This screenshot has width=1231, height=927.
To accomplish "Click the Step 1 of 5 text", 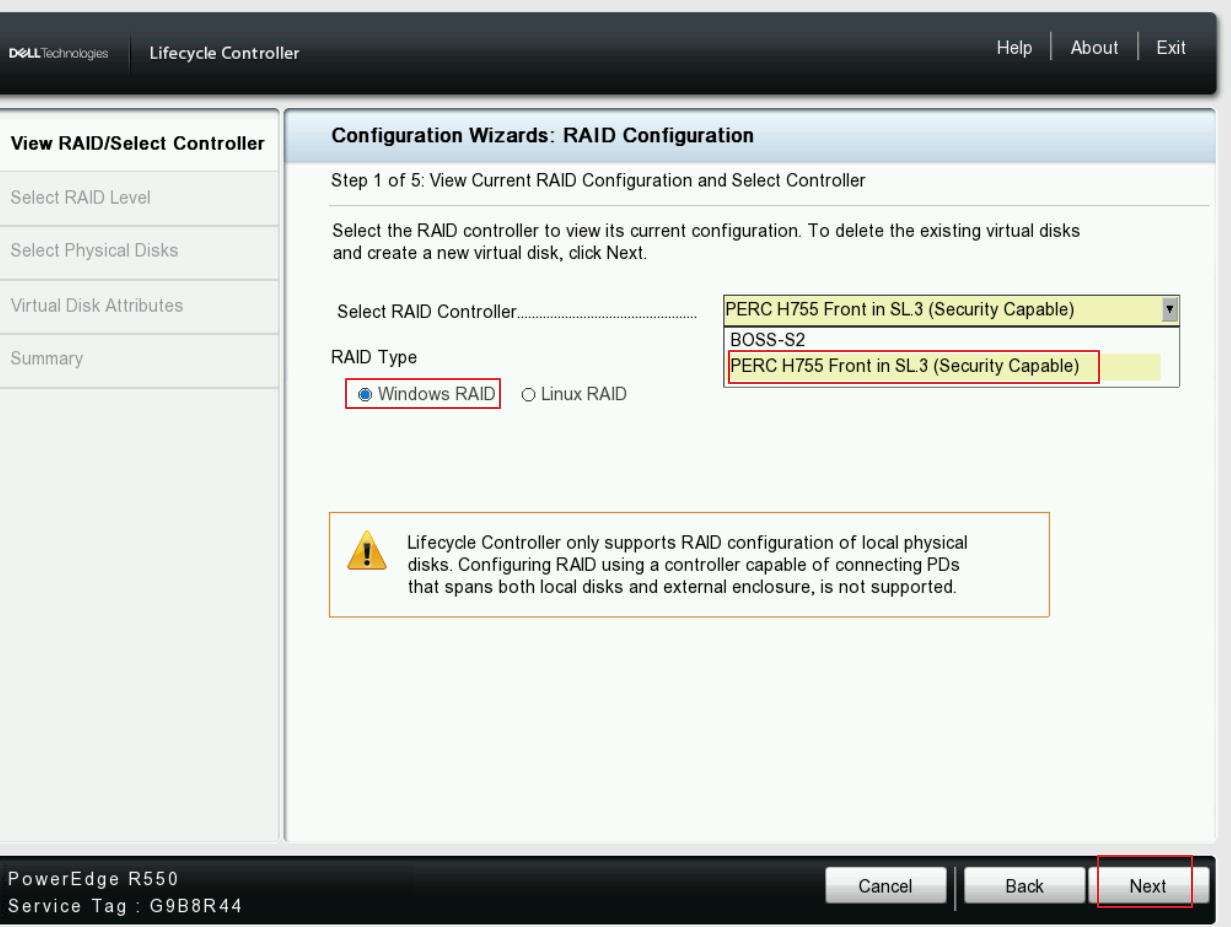I will (x=598, y=181).
